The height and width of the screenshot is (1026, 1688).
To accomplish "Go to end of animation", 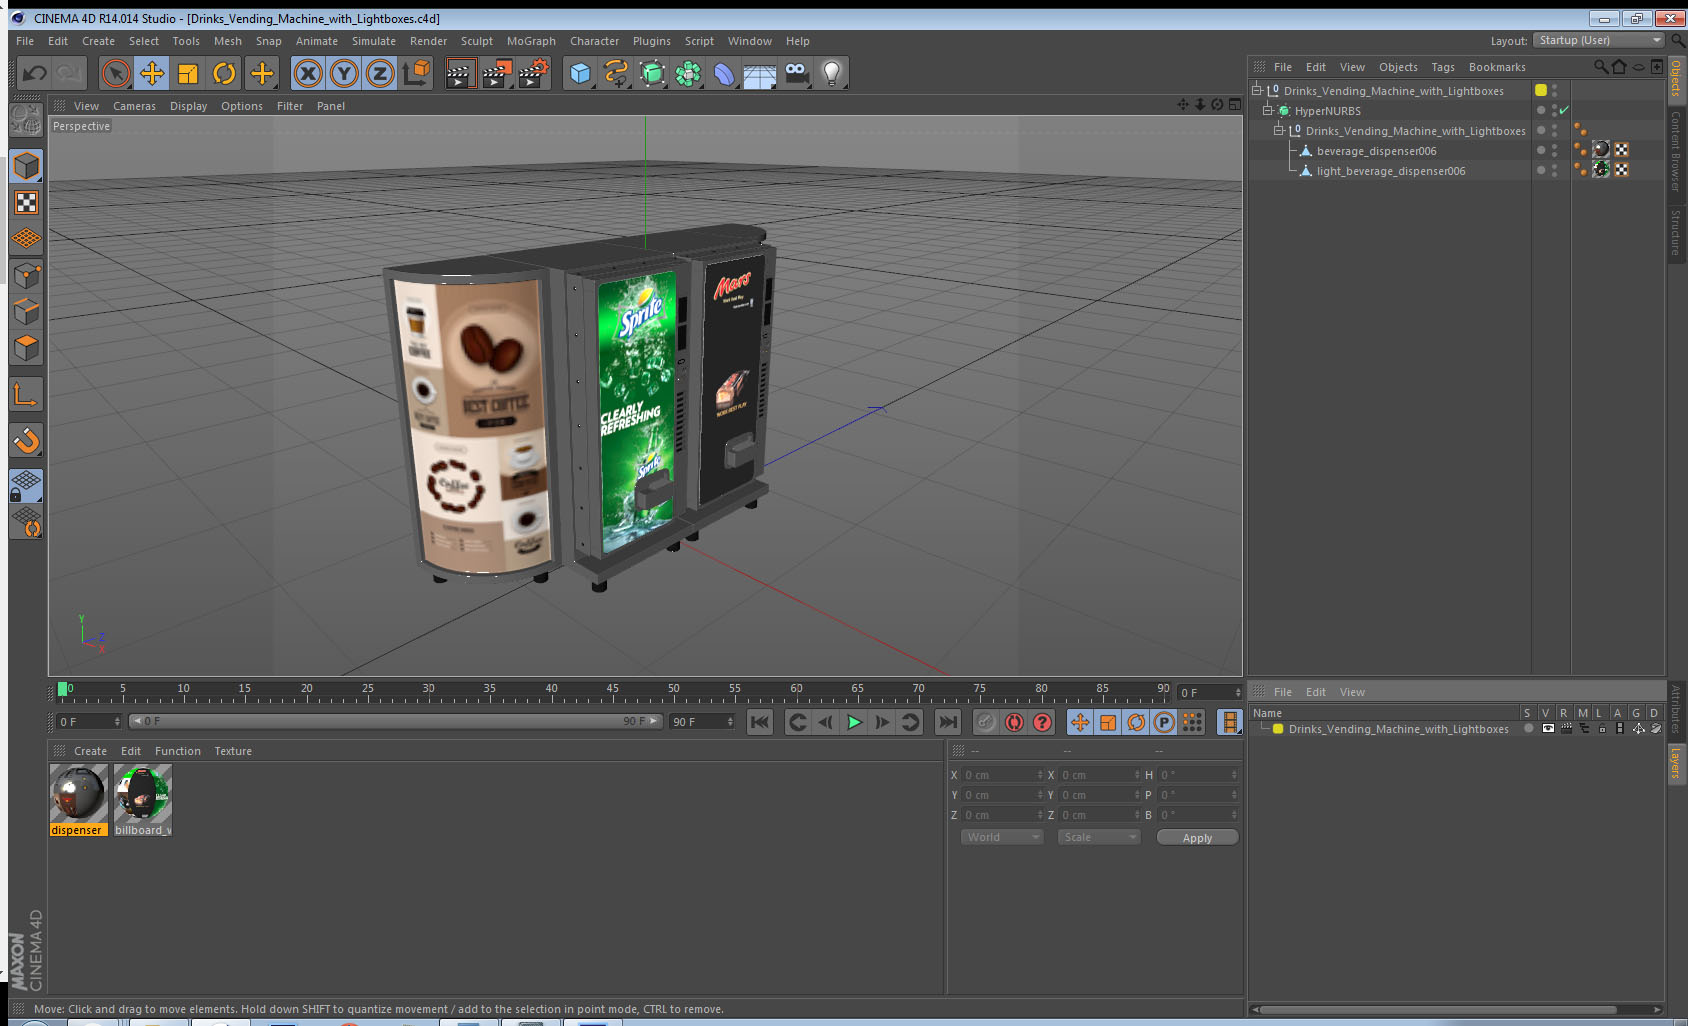I will [947, 722].
